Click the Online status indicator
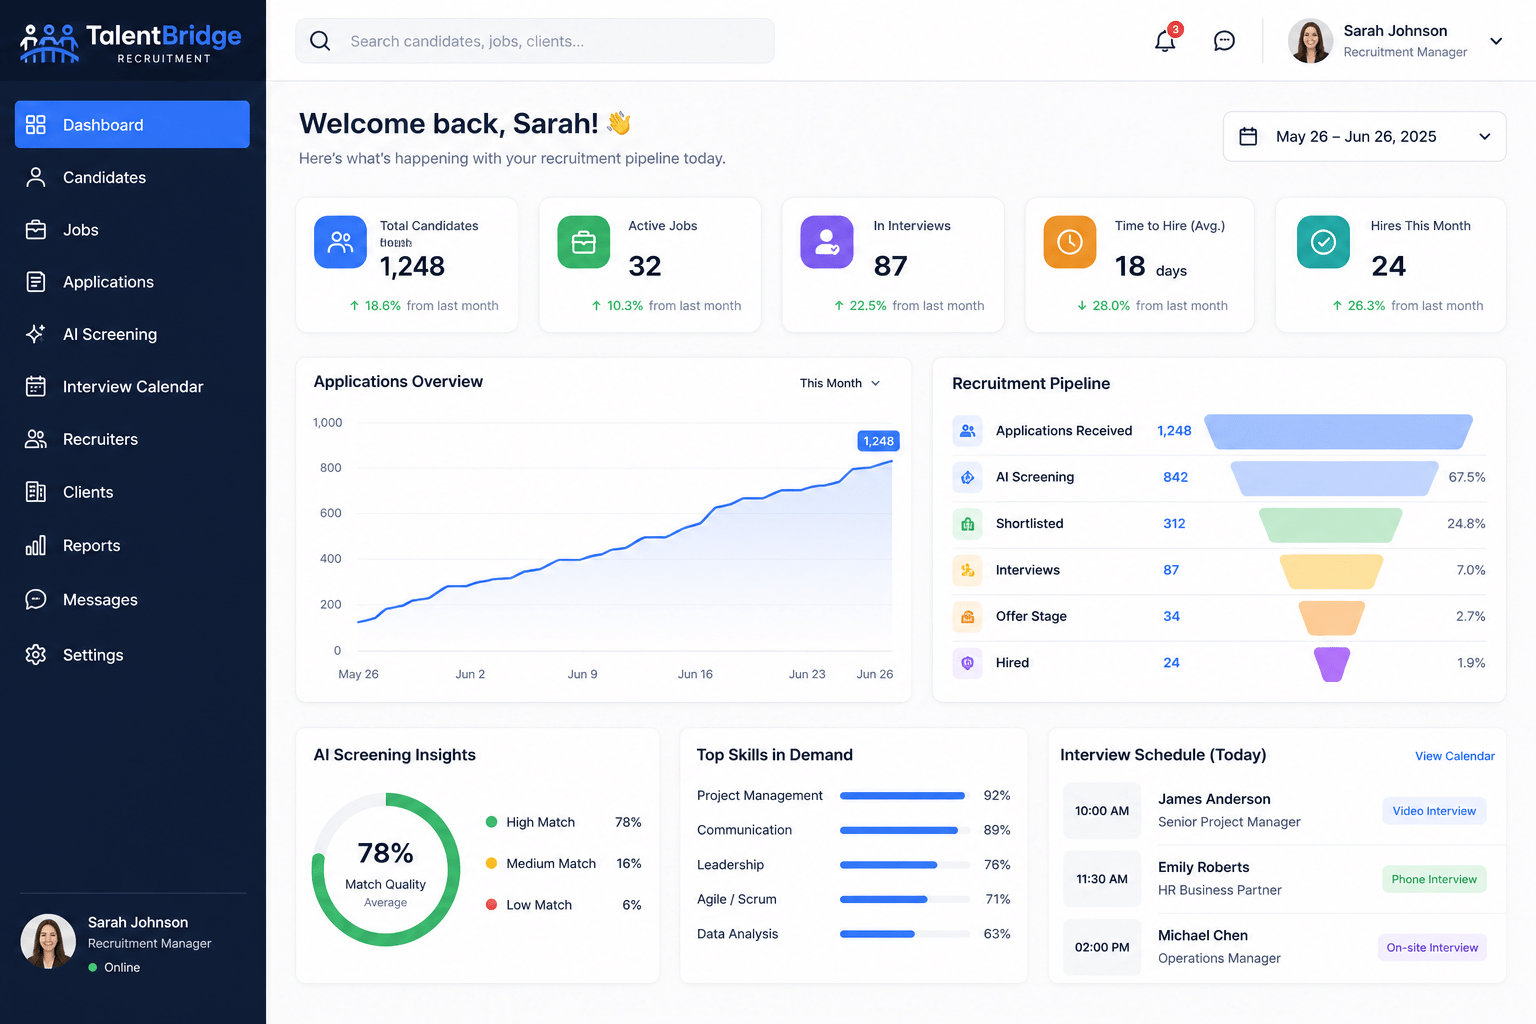 114,967
